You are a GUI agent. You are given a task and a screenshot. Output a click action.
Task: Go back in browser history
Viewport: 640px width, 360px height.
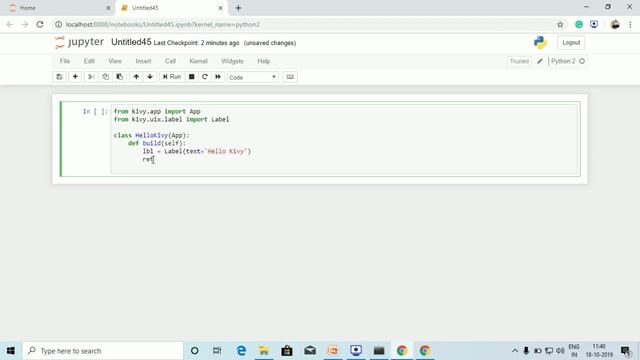click(x=10, y=24)
